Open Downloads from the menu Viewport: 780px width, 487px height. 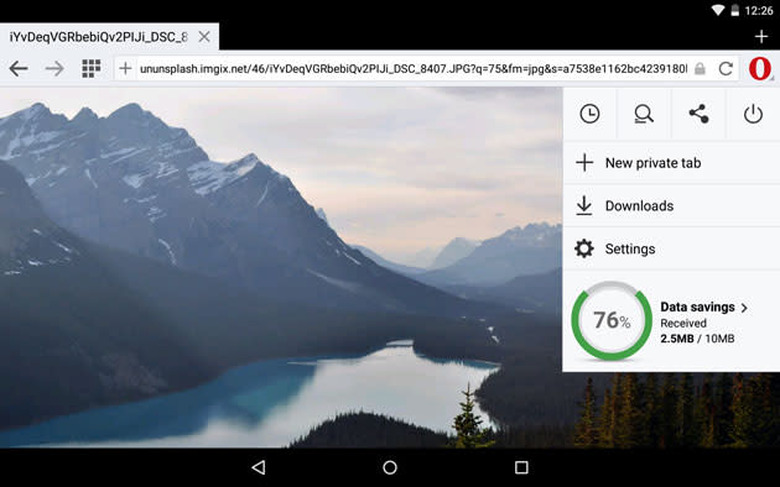click(x=638, y=206)
